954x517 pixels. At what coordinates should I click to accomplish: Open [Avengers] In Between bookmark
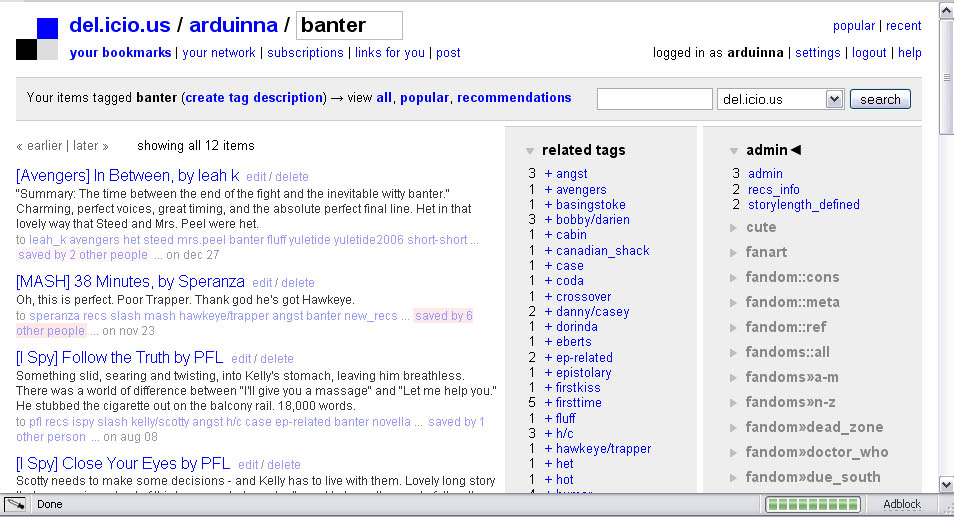128,176
